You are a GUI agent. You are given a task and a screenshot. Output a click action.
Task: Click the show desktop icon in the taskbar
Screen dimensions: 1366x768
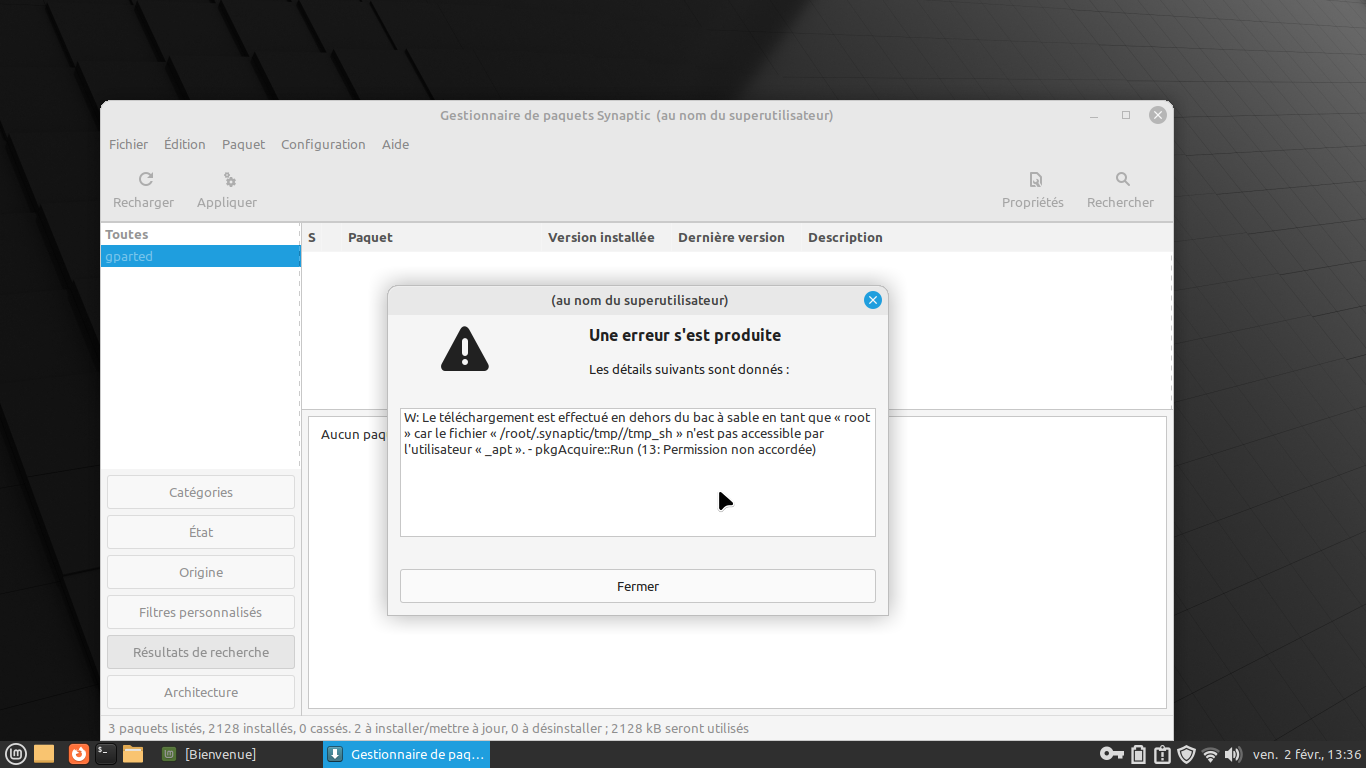point(44,754)
